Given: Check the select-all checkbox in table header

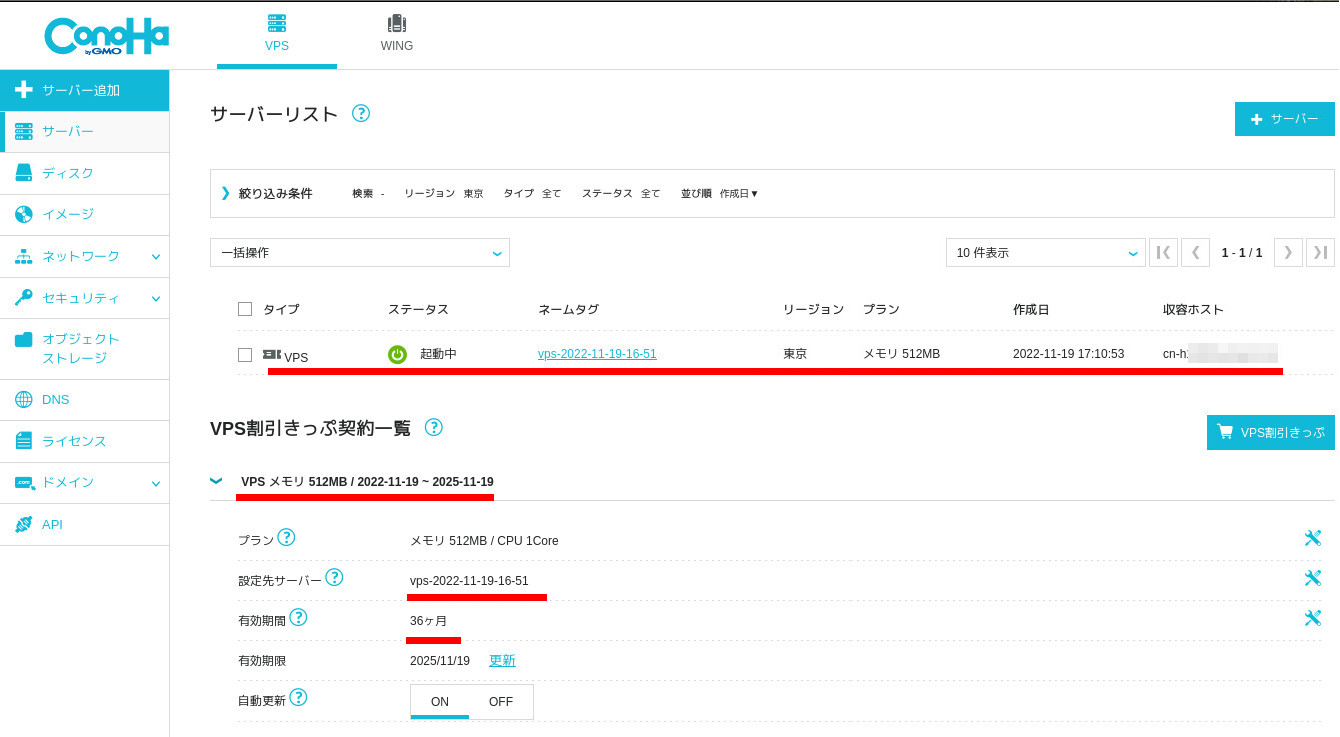Looking at the screenshot, I should [x=245, y=309].
